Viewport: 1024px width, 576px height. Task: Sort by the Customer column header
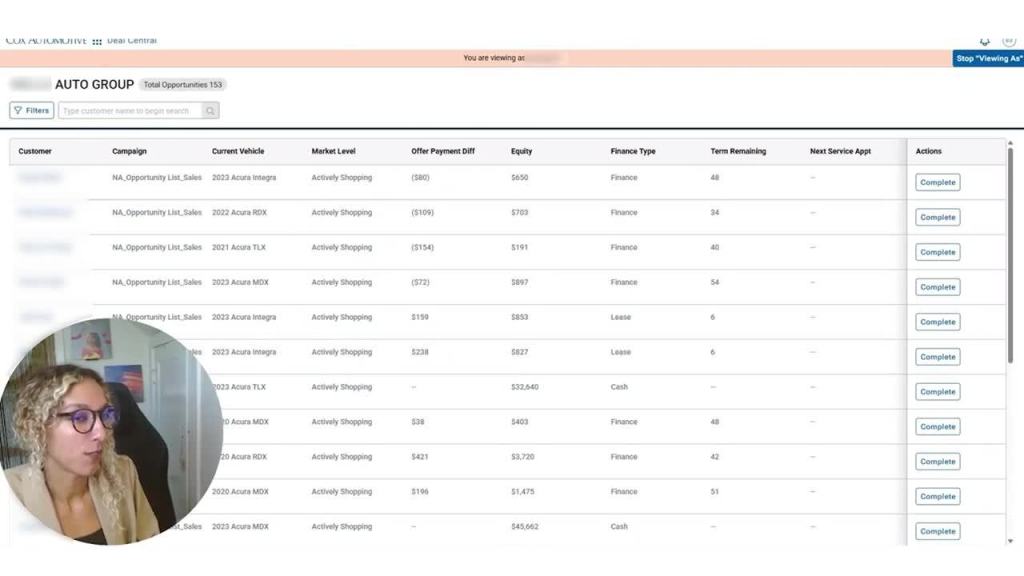35,151
